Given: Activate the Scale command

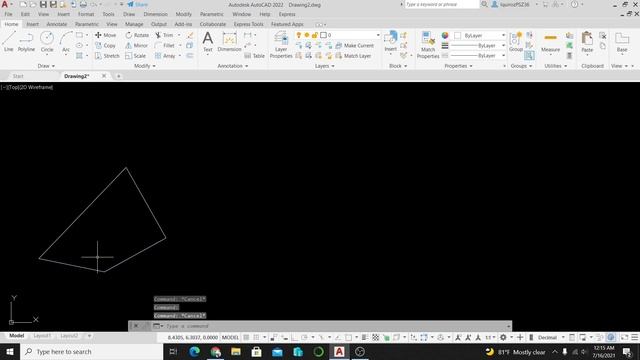Looking at the screenshot, I should coord(136,56).
